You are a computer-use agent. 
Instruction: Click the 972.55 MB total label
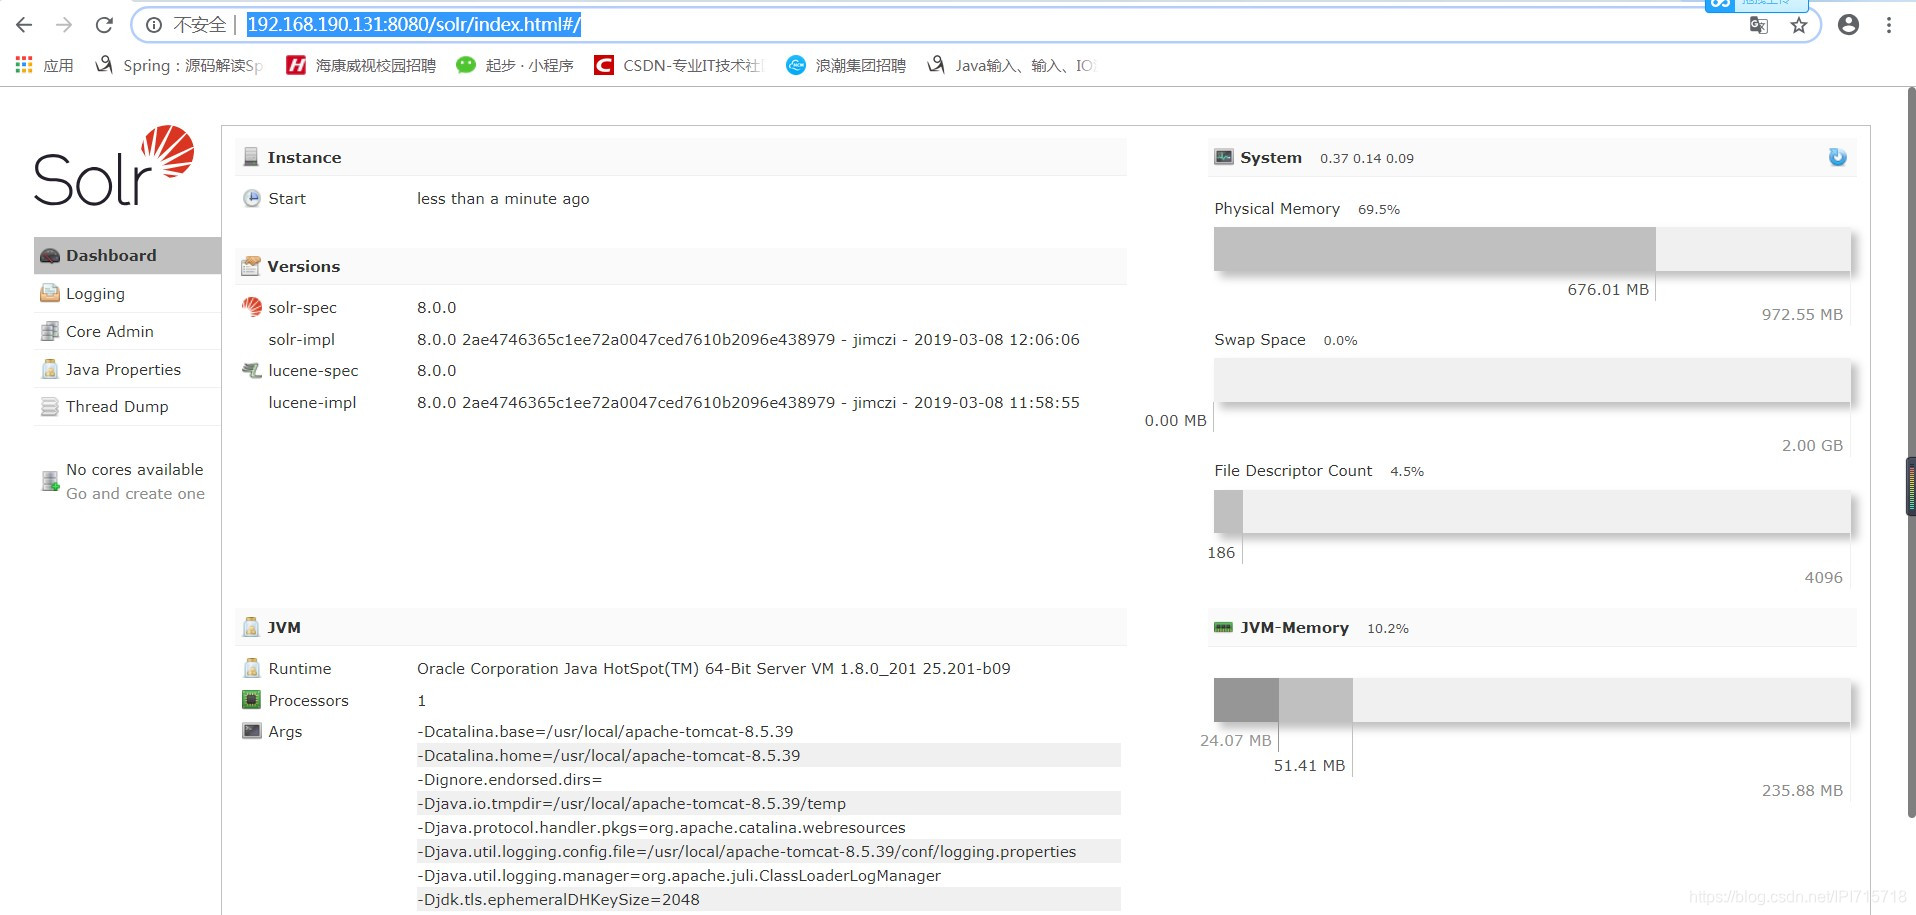(1802, 314)
